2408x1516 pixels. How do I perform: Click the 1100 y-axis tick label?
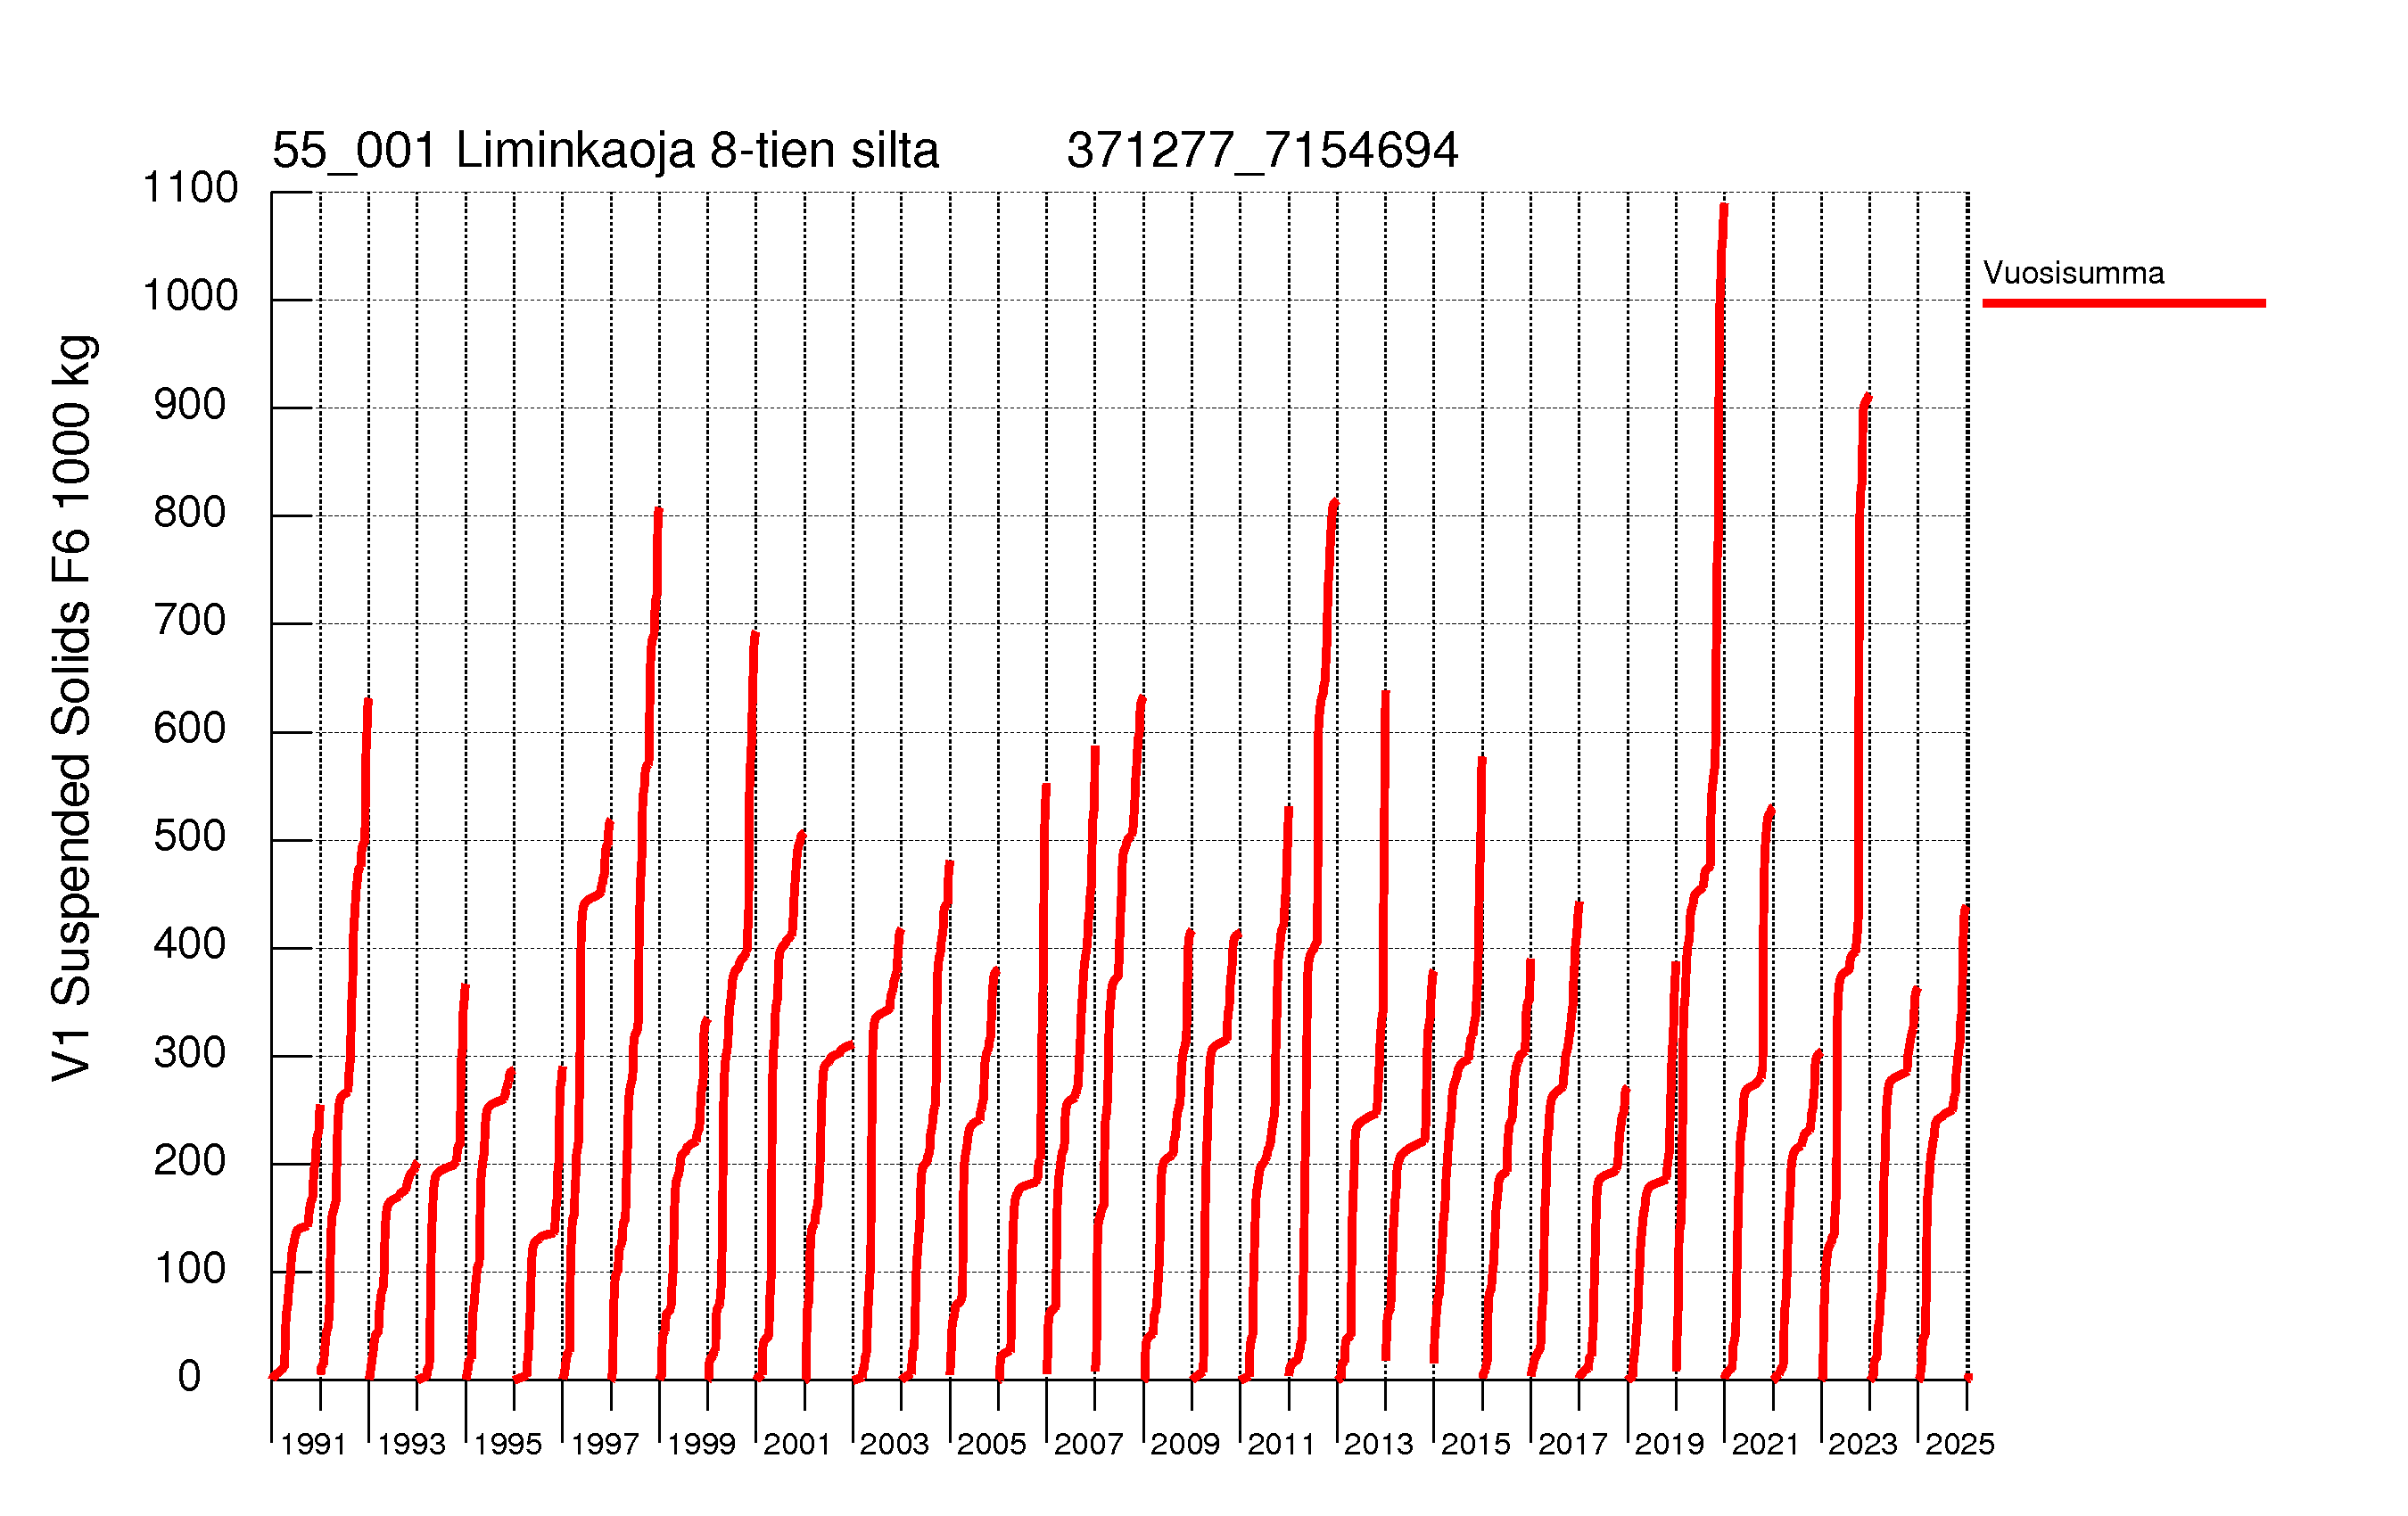pos(190,188)
